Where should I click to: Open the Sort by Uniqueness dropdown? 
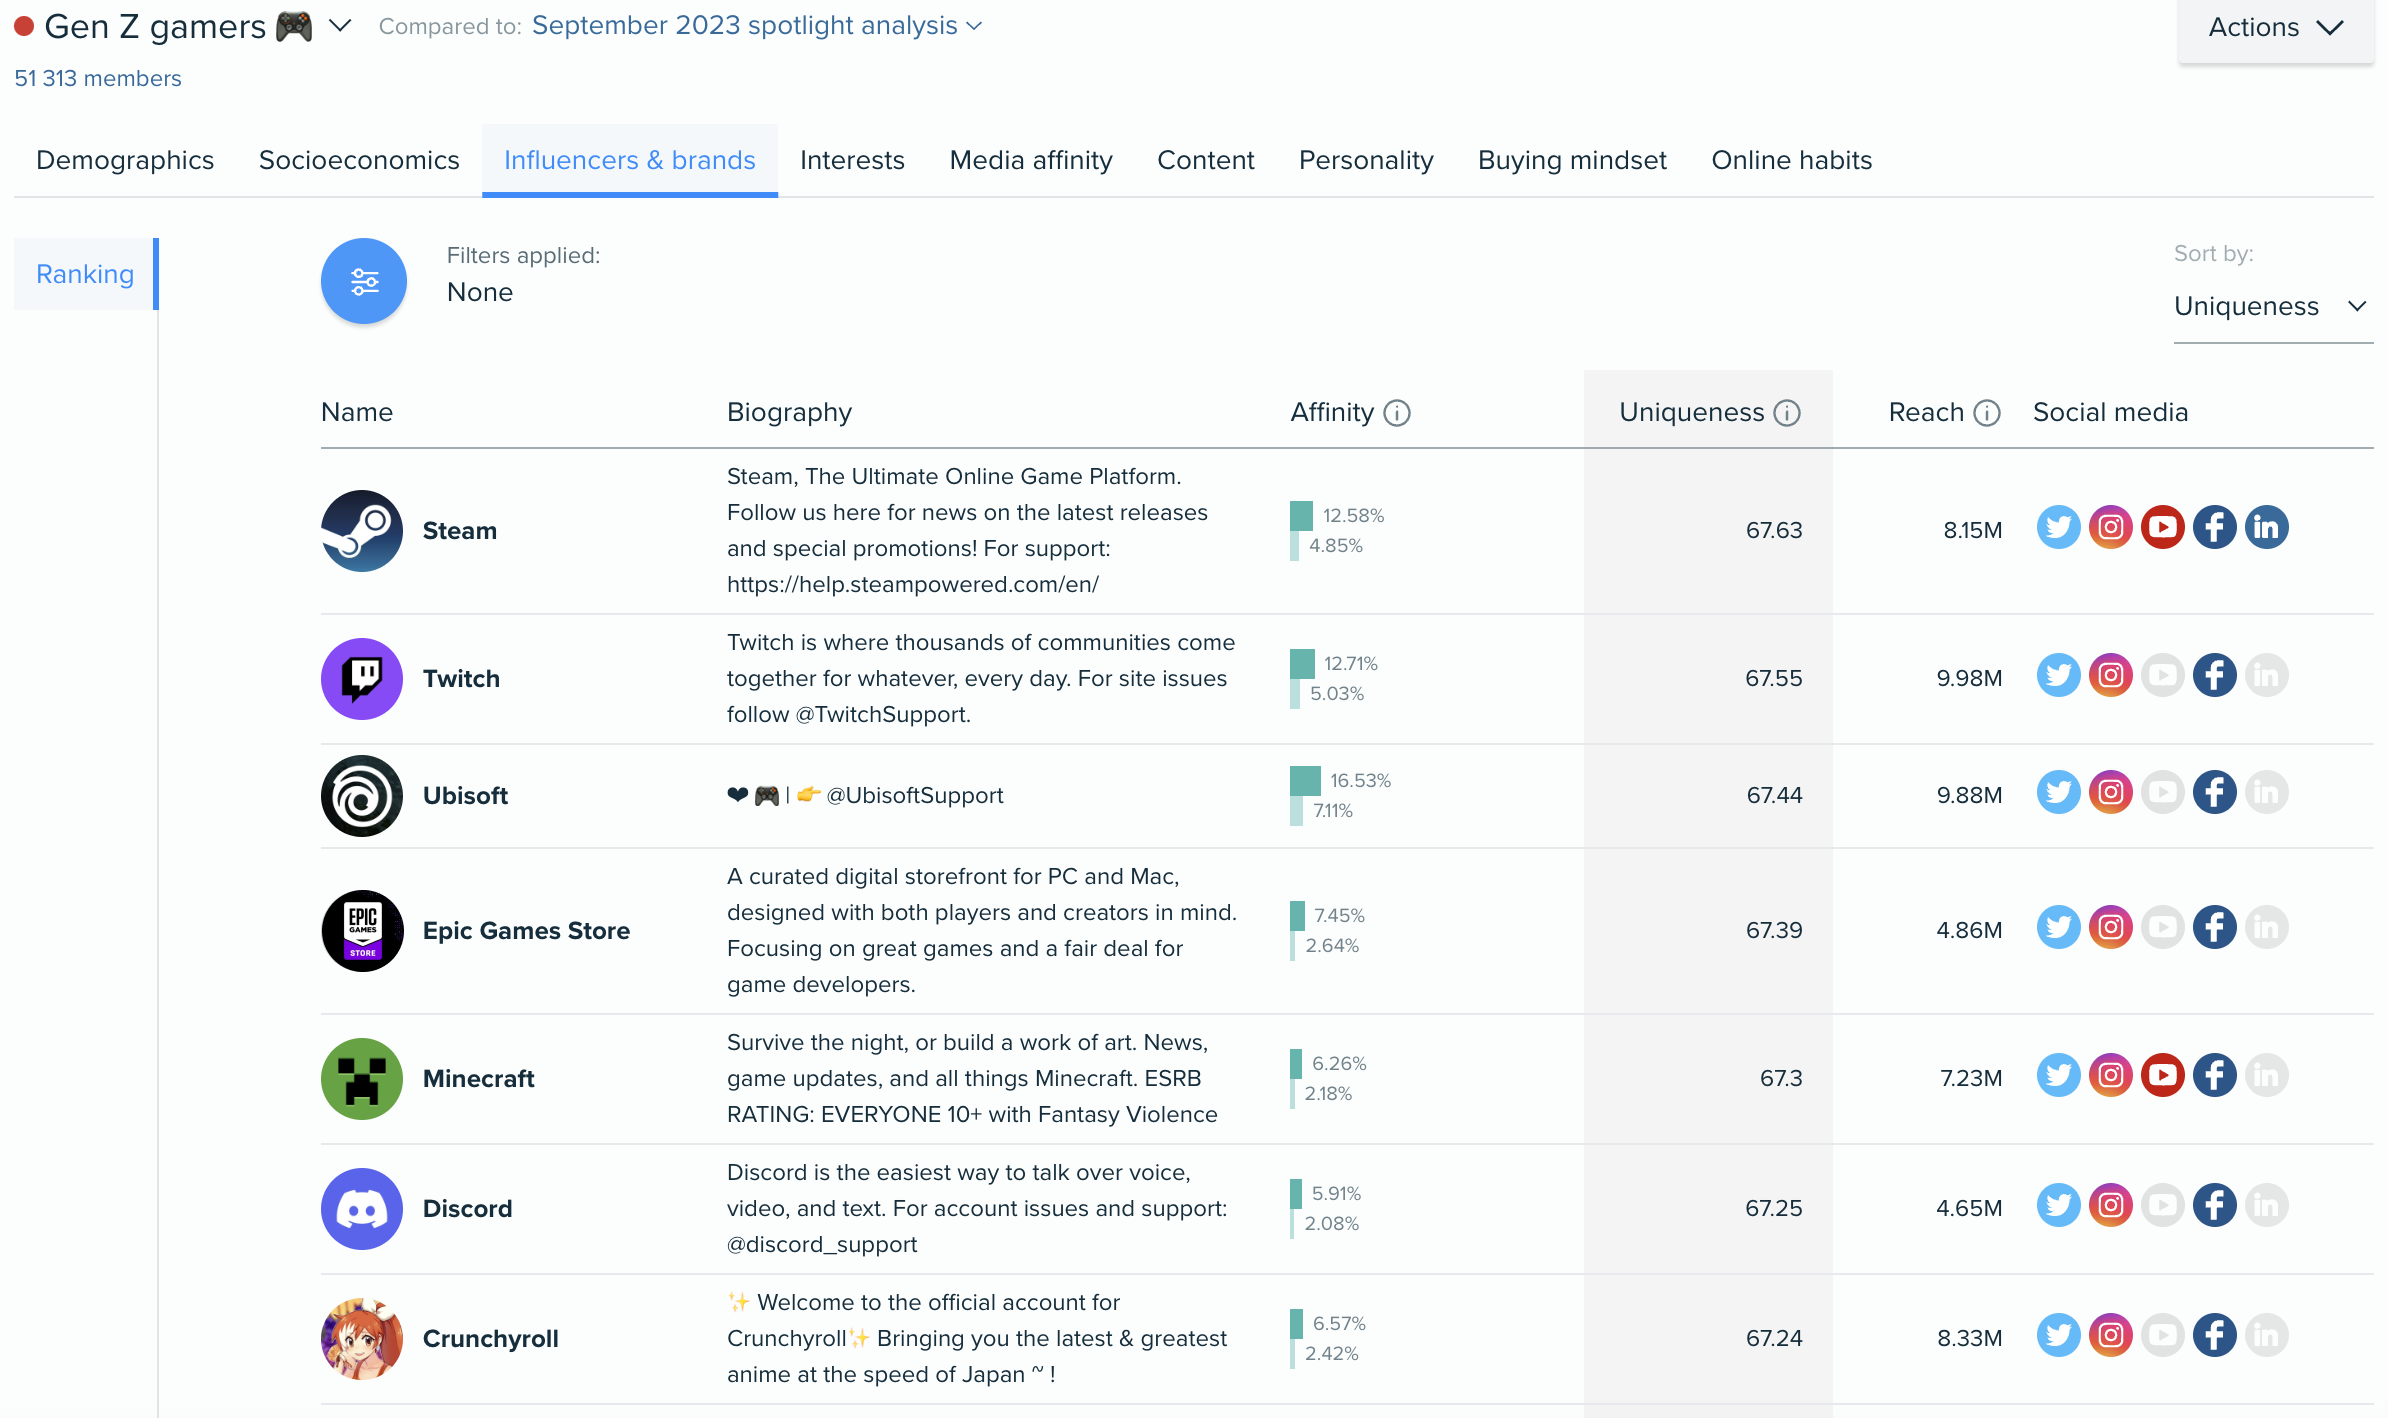[2272, 306]
